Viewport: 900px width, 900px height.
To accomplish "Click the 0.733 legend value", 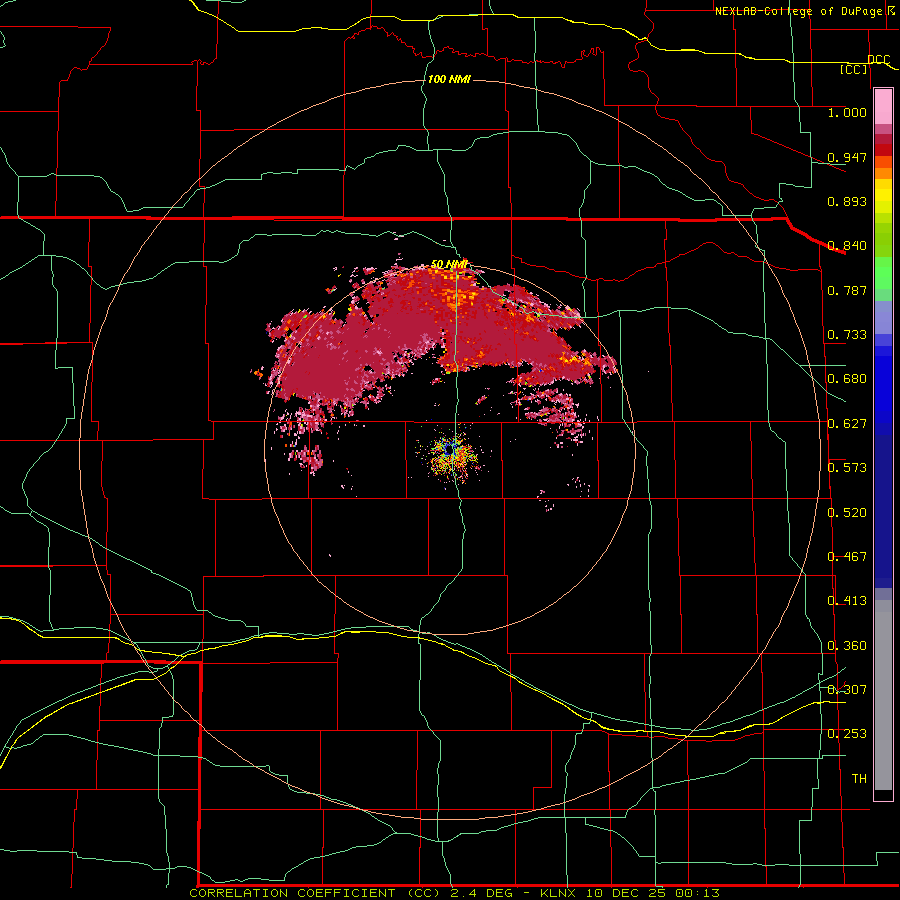I will 847,335.
